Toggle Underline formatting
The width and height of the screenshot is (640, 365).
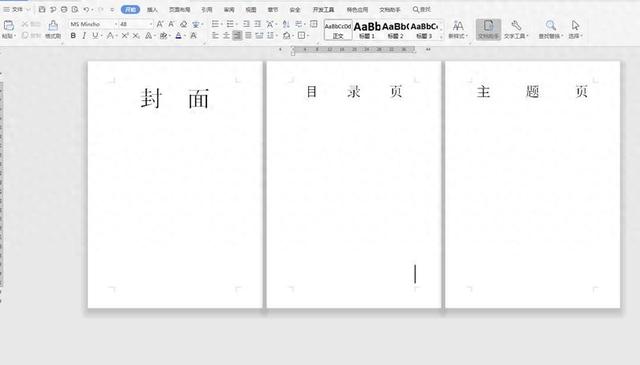point(95,36)
